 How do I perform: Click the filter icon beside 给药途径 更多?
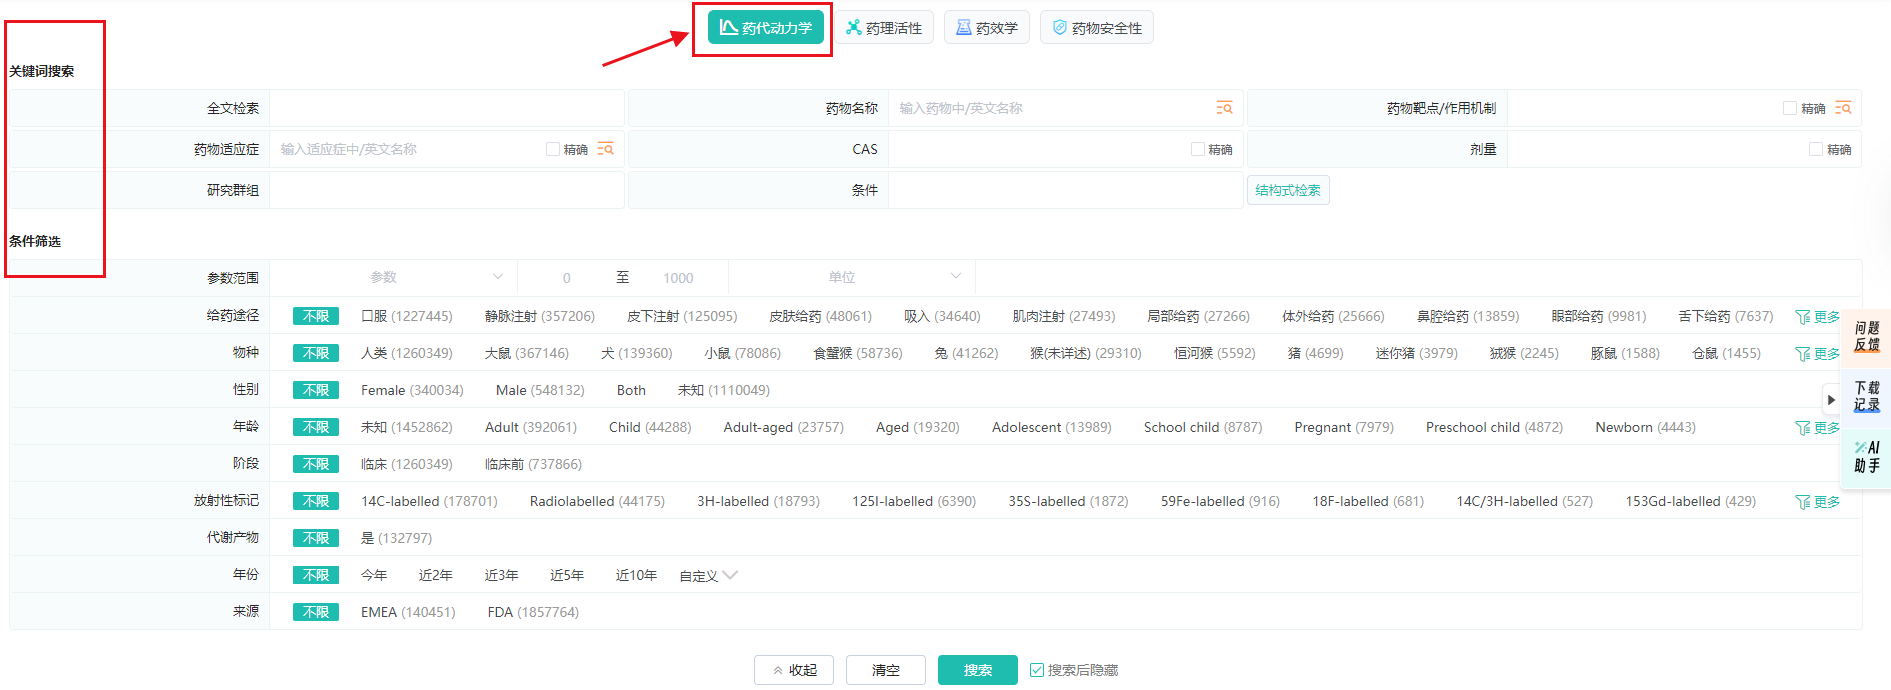coord(1803,317)
